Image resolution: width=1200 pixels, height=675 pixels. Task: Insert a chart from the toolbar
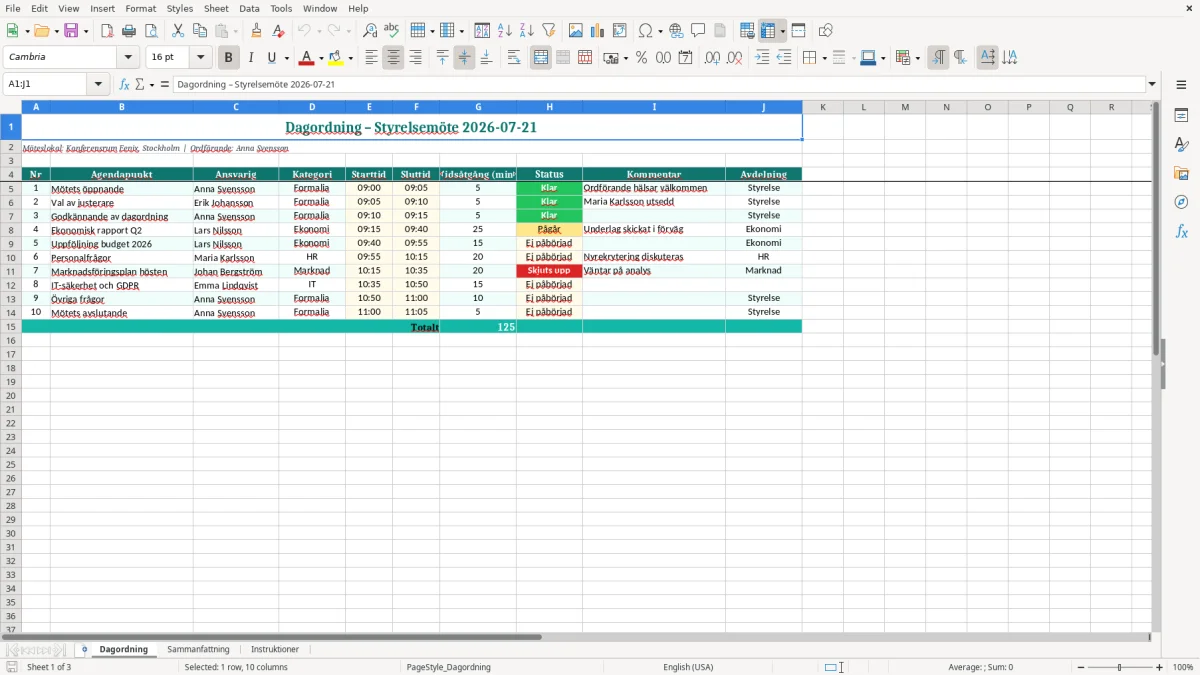(598, 31)
